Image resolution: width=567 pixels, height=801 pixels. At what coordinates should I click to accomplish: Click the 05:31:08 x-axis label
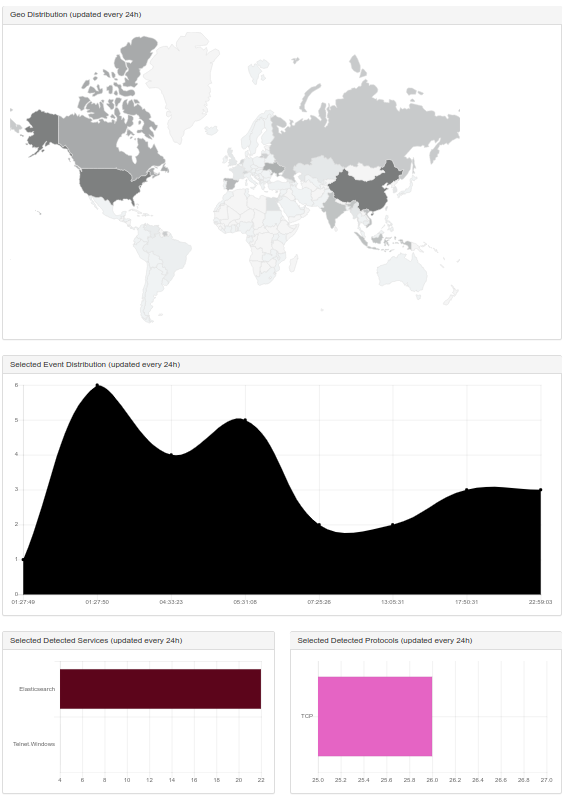(x=245, y=602)
